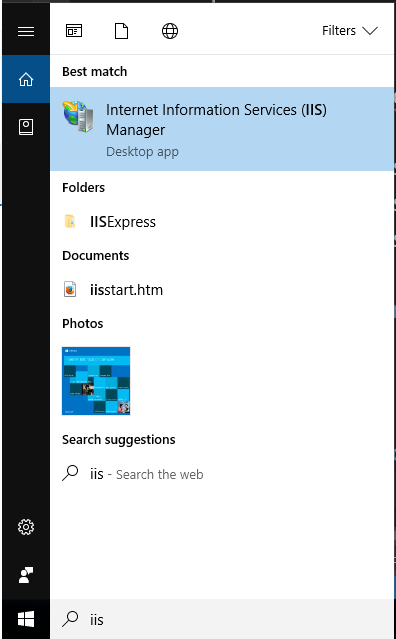
Task: Select the Home icon in the sidebar
Action: pos(26,79)
